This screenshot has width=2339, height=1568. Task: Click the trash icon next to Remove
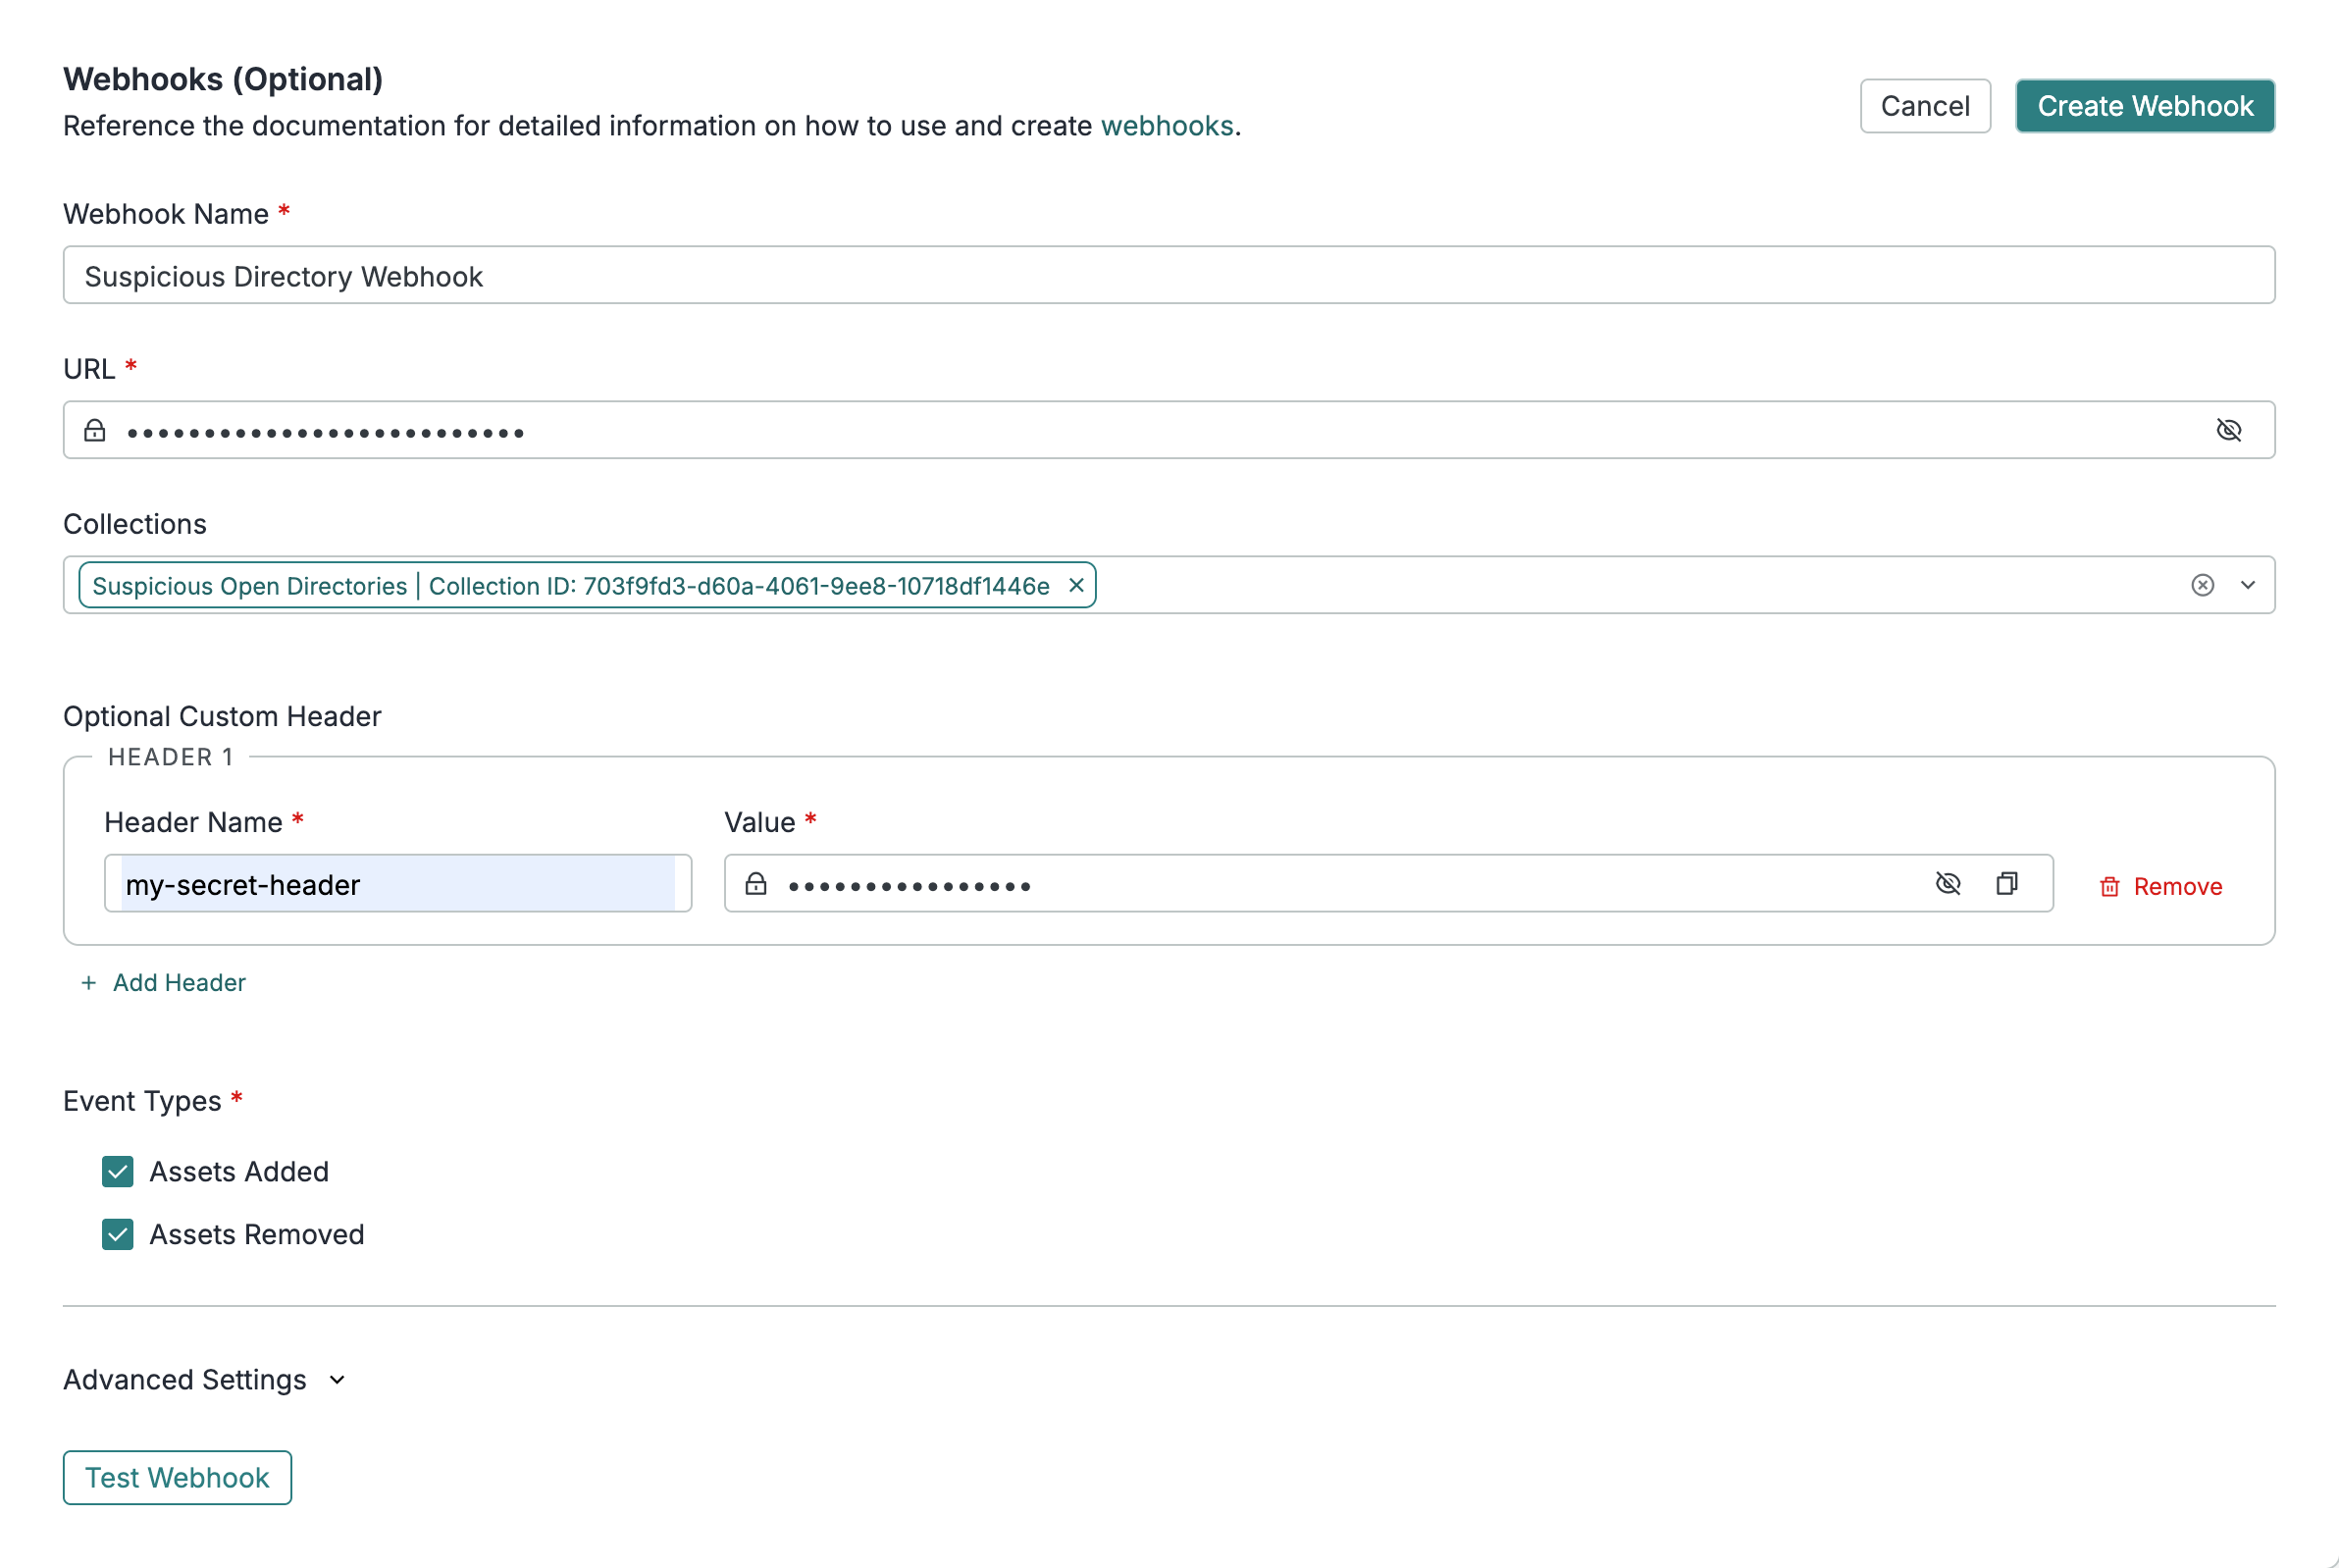[x=2109, y=886]
